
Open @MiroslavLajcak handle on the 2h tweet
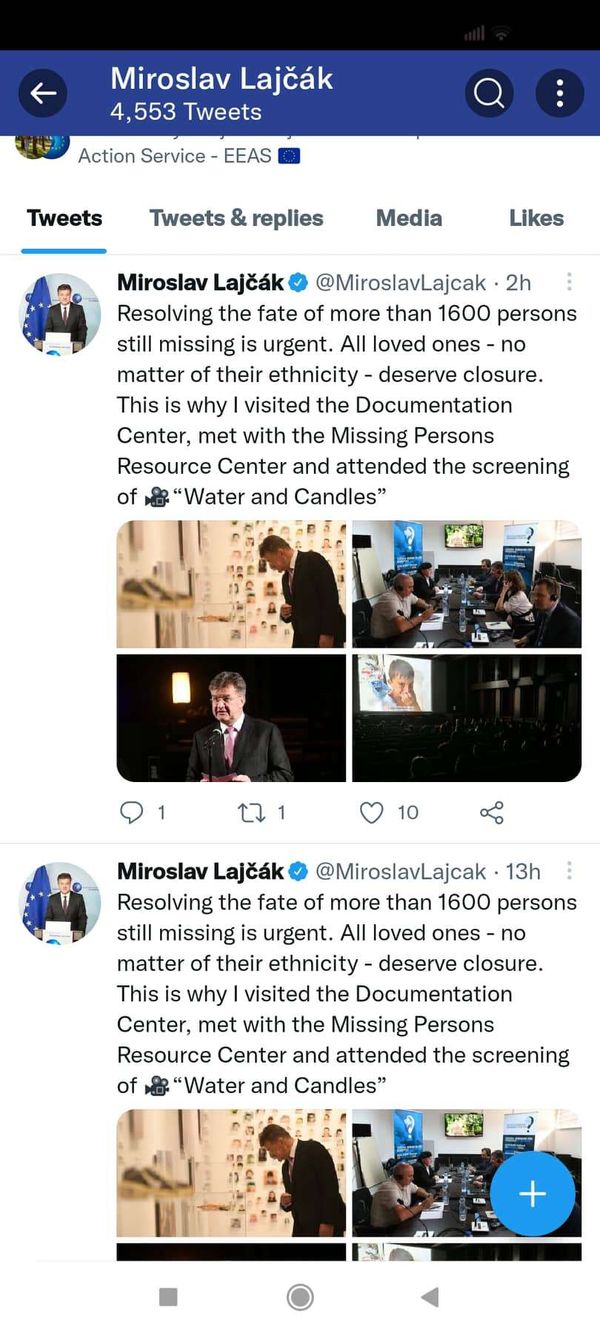[401, 283]
